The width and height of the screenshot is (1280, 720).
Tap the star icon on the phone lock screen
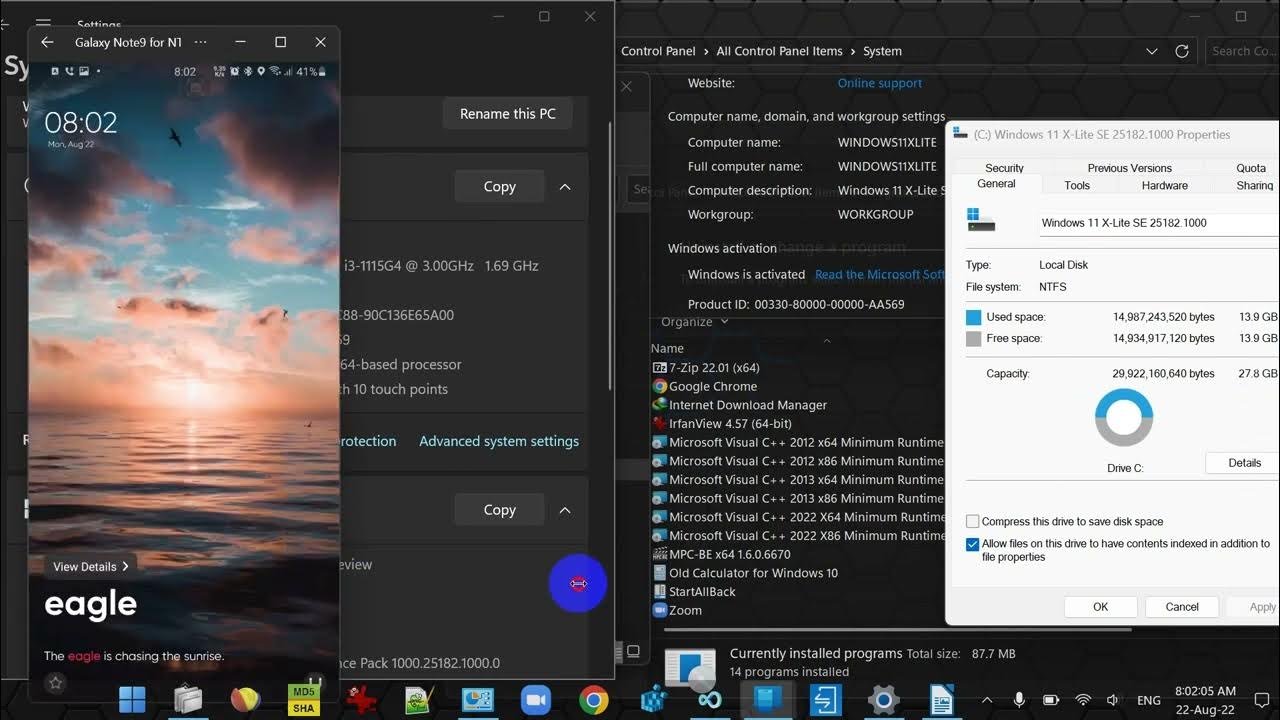click(x=56, y=682)
